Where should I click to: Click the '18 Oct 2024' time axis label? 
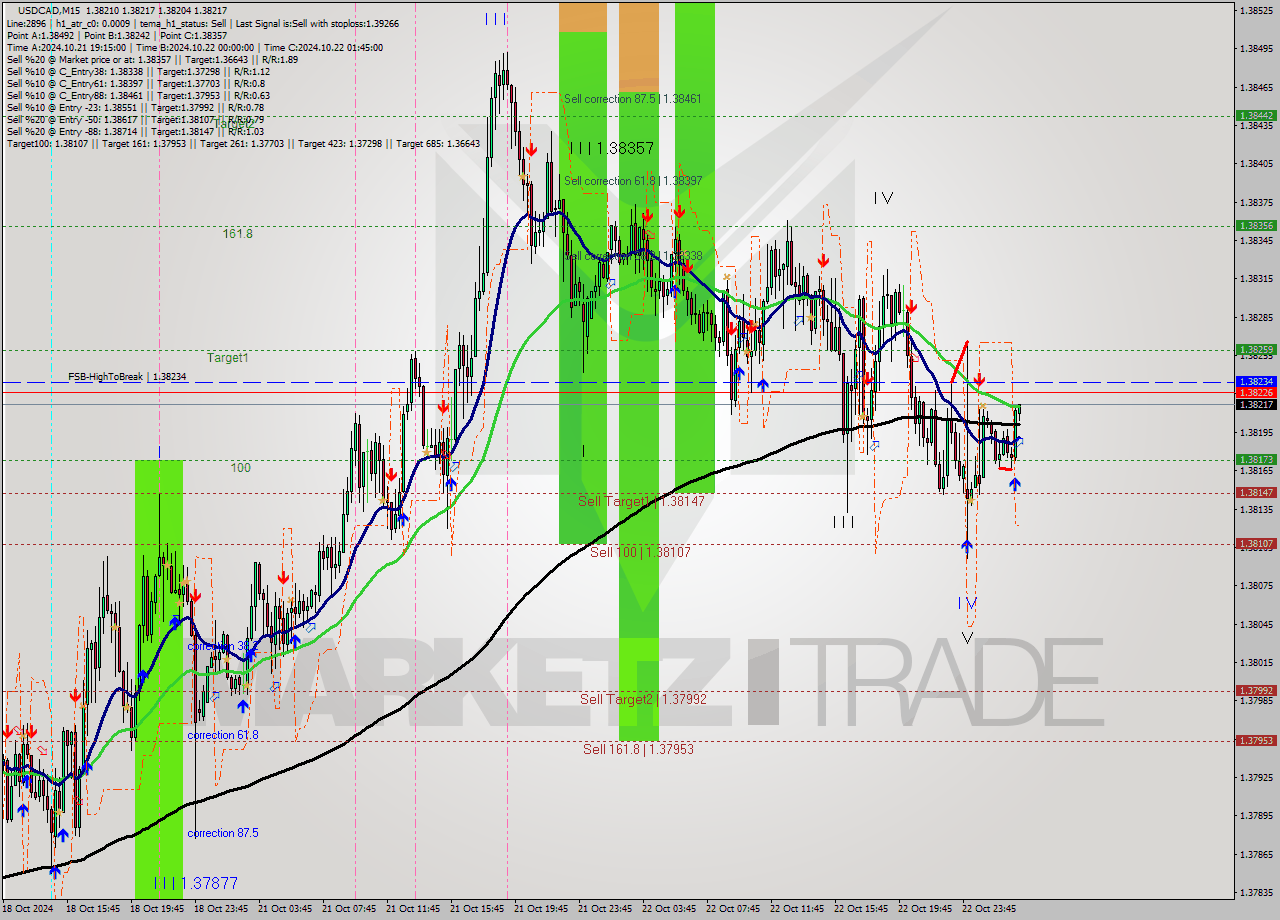coord(28,909)
